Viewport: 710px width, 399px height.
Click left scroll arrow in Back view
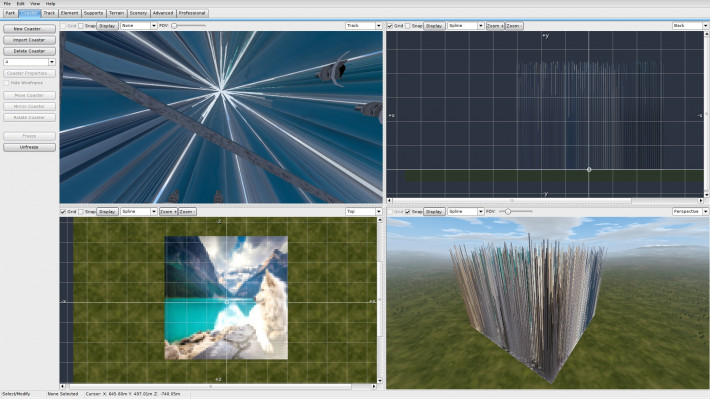389,200
